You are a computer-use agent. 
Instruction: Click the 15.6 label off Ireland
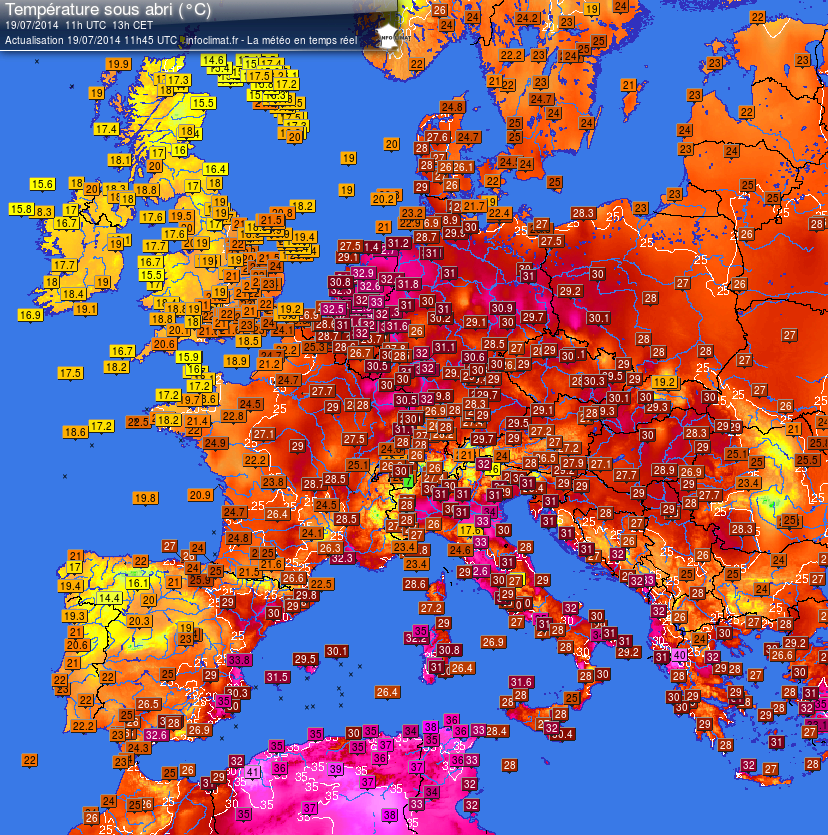43,184
